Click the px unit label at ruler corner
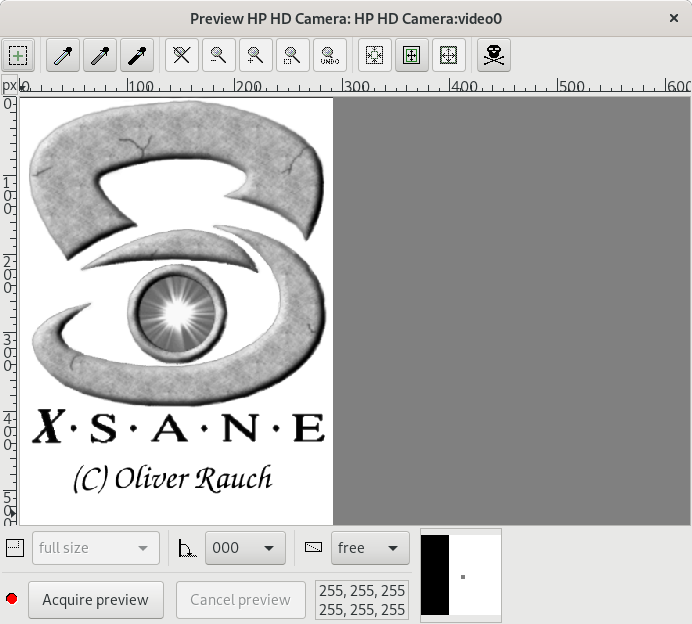The height and width of the screenshot is (624, 692). pos(9,86)
